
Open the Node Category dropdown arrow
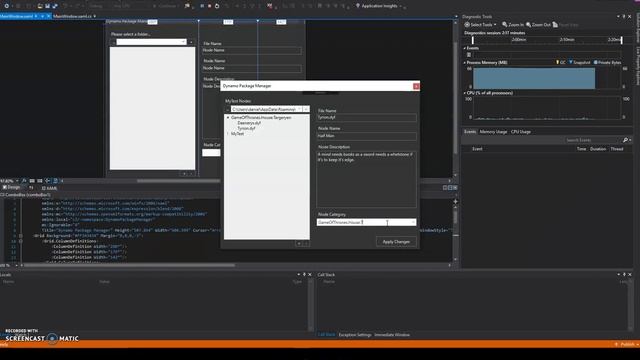click(413, 222)
